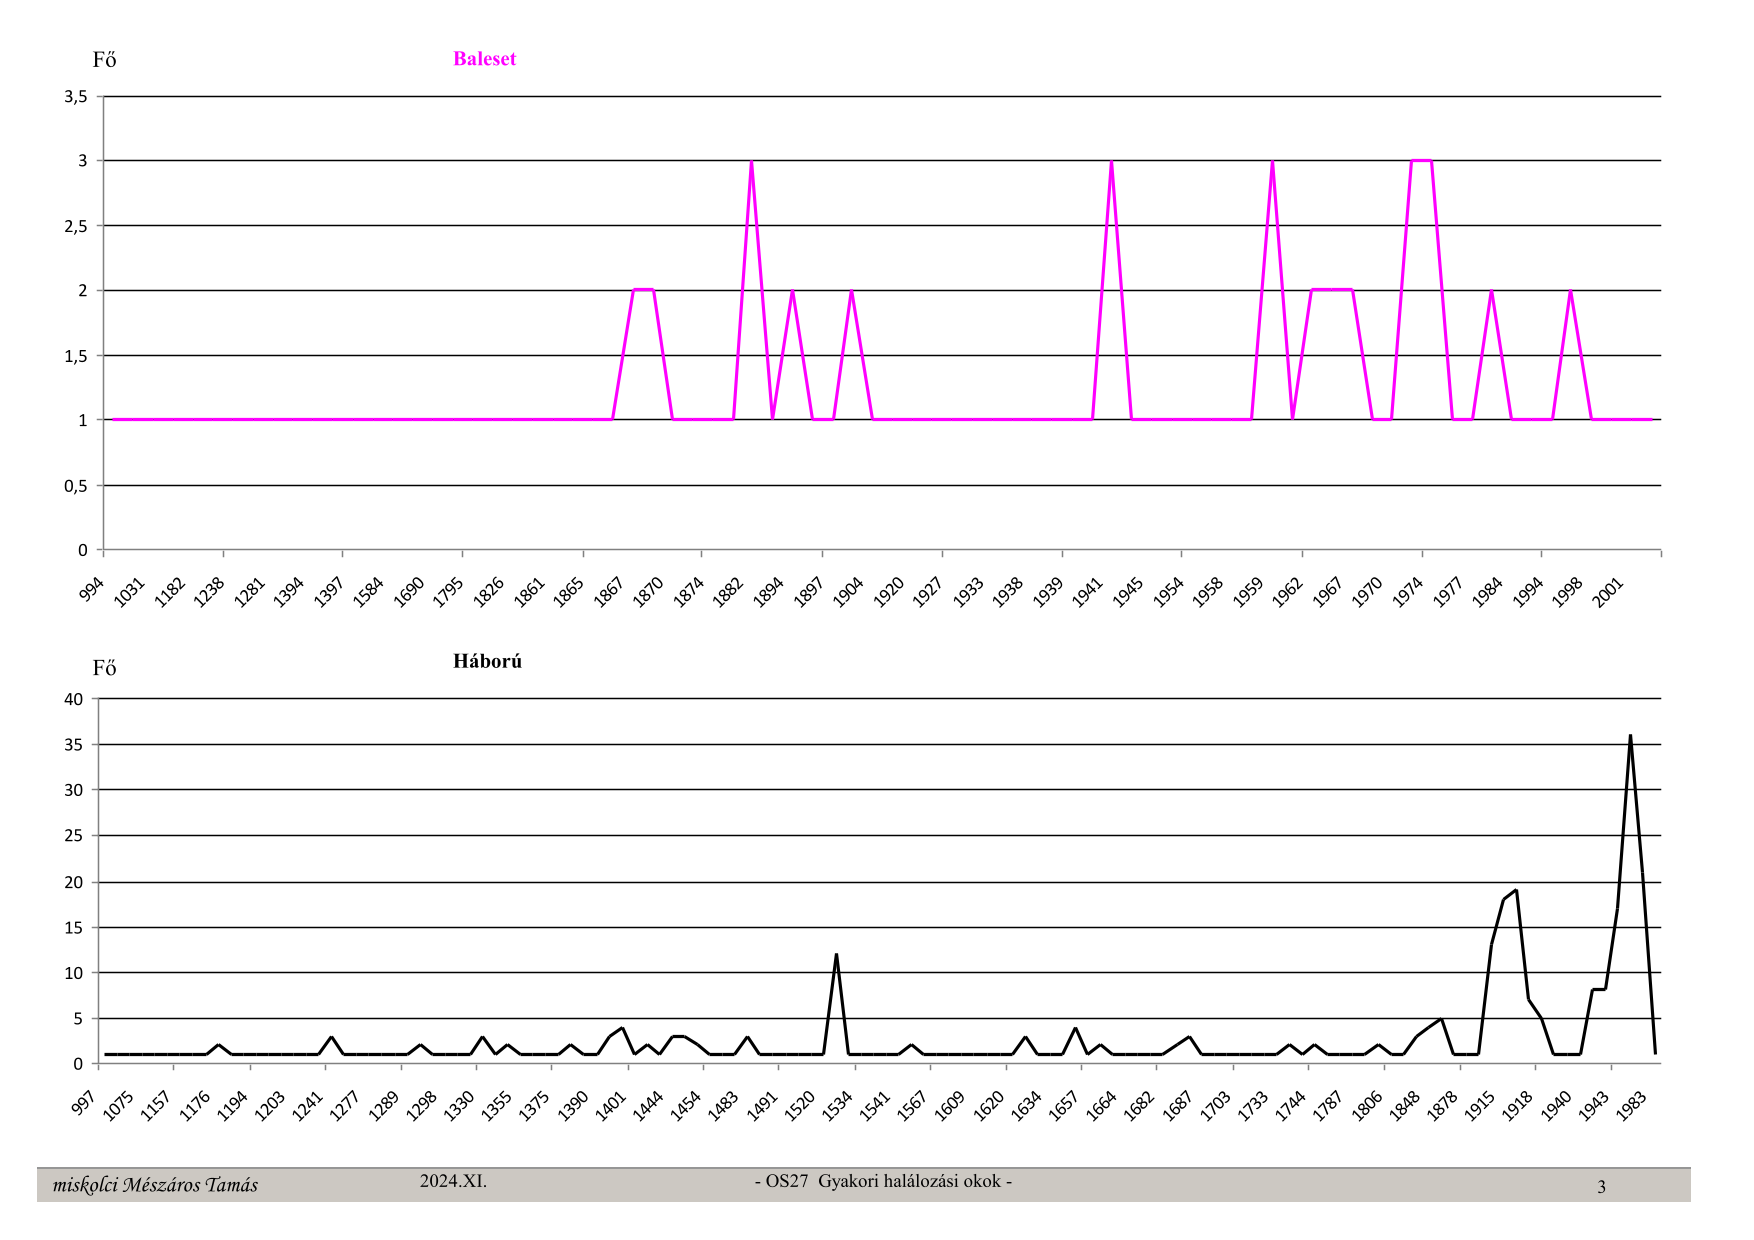Click the 1943 x-axis label in Háború chart
1754x1240 pixels.
[x=1593, y=1105]
